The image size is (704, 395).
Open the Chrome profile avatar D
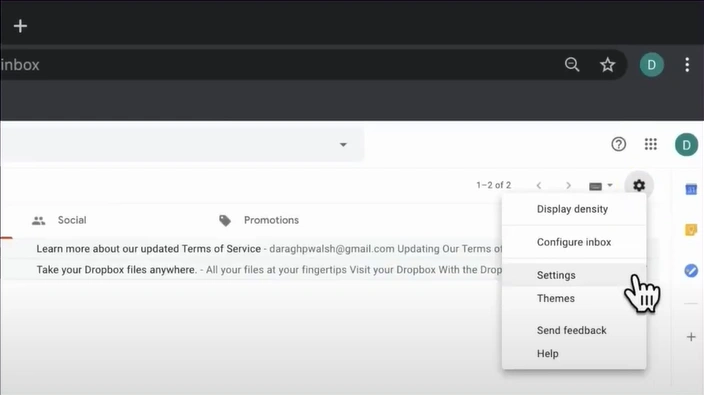(x=651, y=65)
